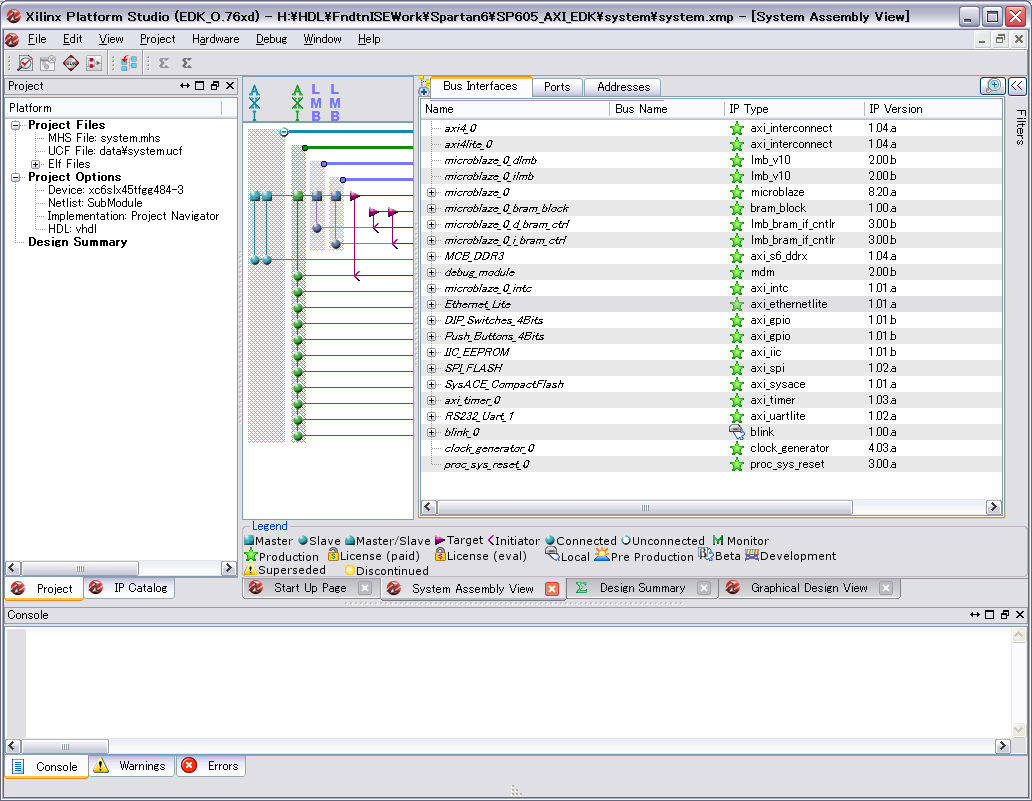Float the Console panel with arrows icon
Screen dimensions: 1032x801
[x=975, y=615]
